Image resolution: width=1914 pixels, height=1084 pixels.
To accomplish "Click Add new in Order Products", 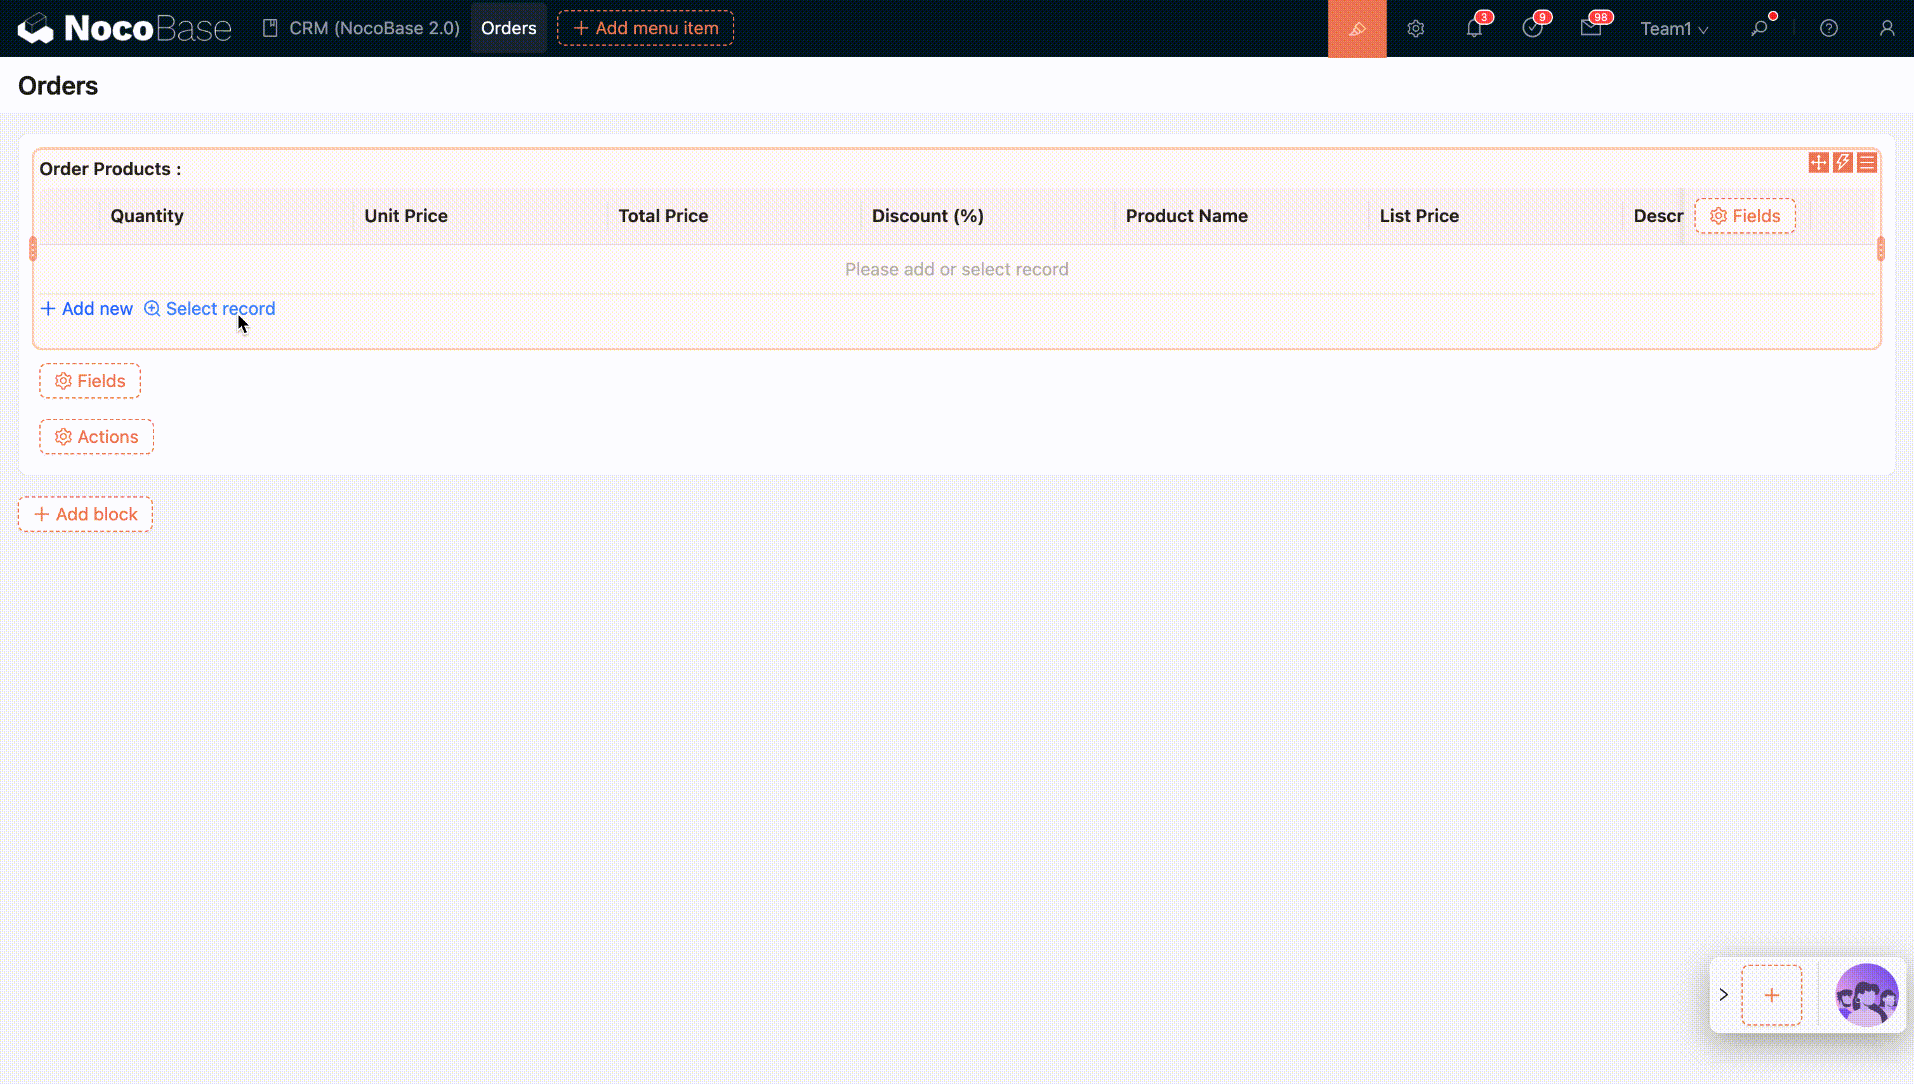I will [x=87, y=309].
